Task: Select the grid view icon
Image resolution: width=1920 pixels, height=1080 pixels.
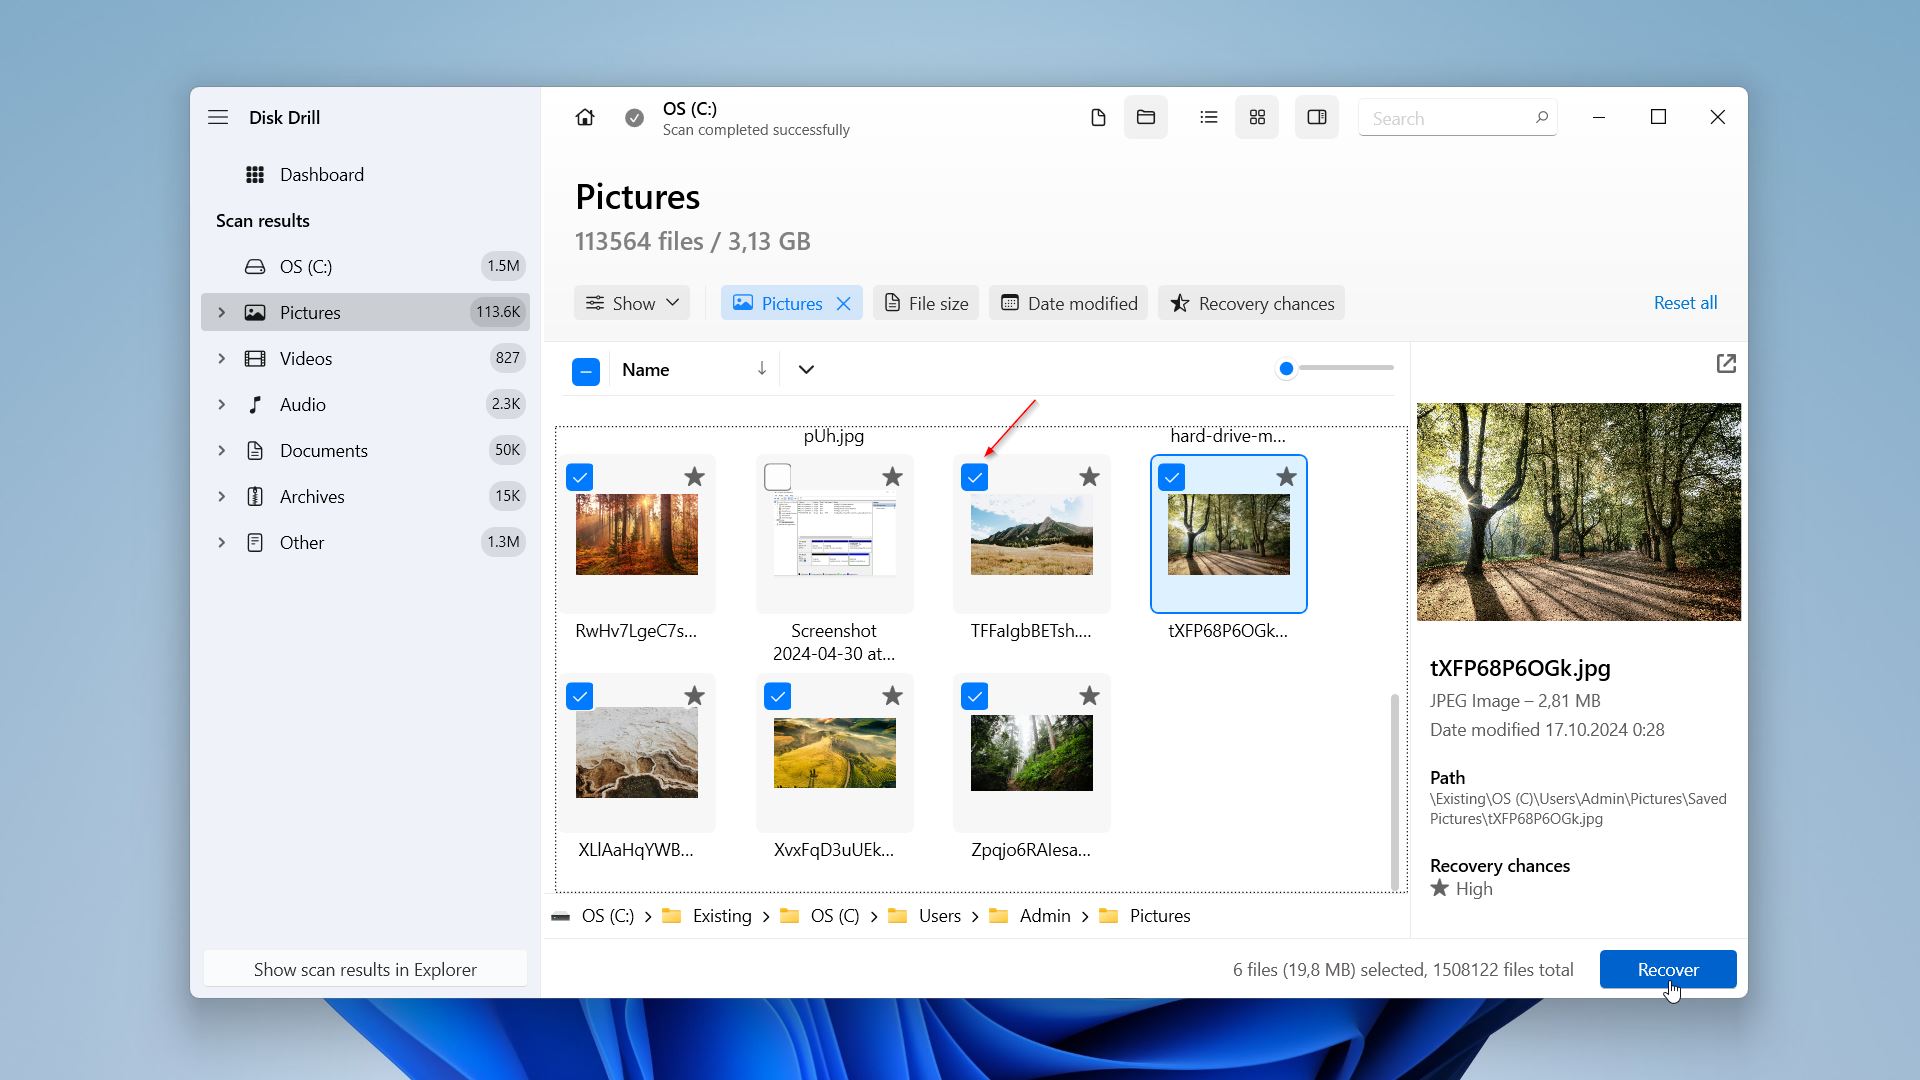Action: 1258,117
